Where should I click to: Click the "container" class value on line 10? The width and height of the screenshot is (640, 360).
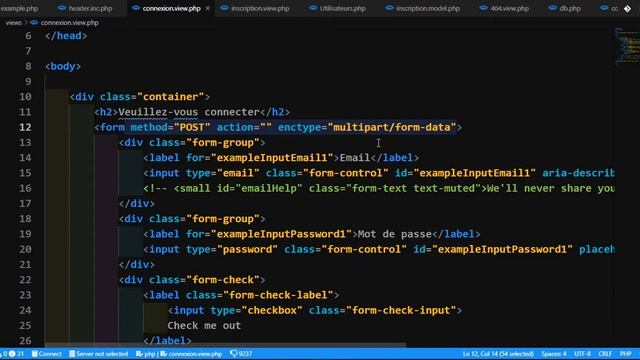tap(171, 97)
